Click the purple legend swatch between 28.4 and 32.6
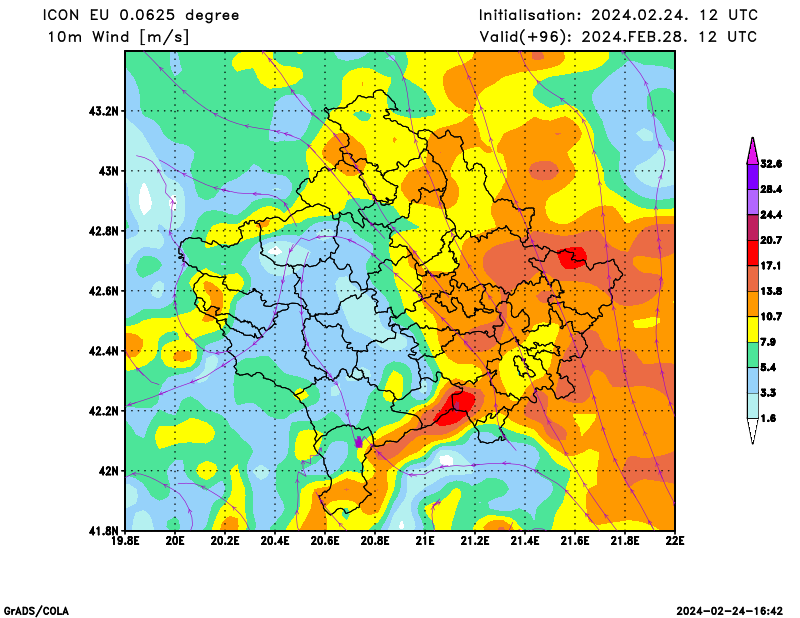 coord(753,177)
